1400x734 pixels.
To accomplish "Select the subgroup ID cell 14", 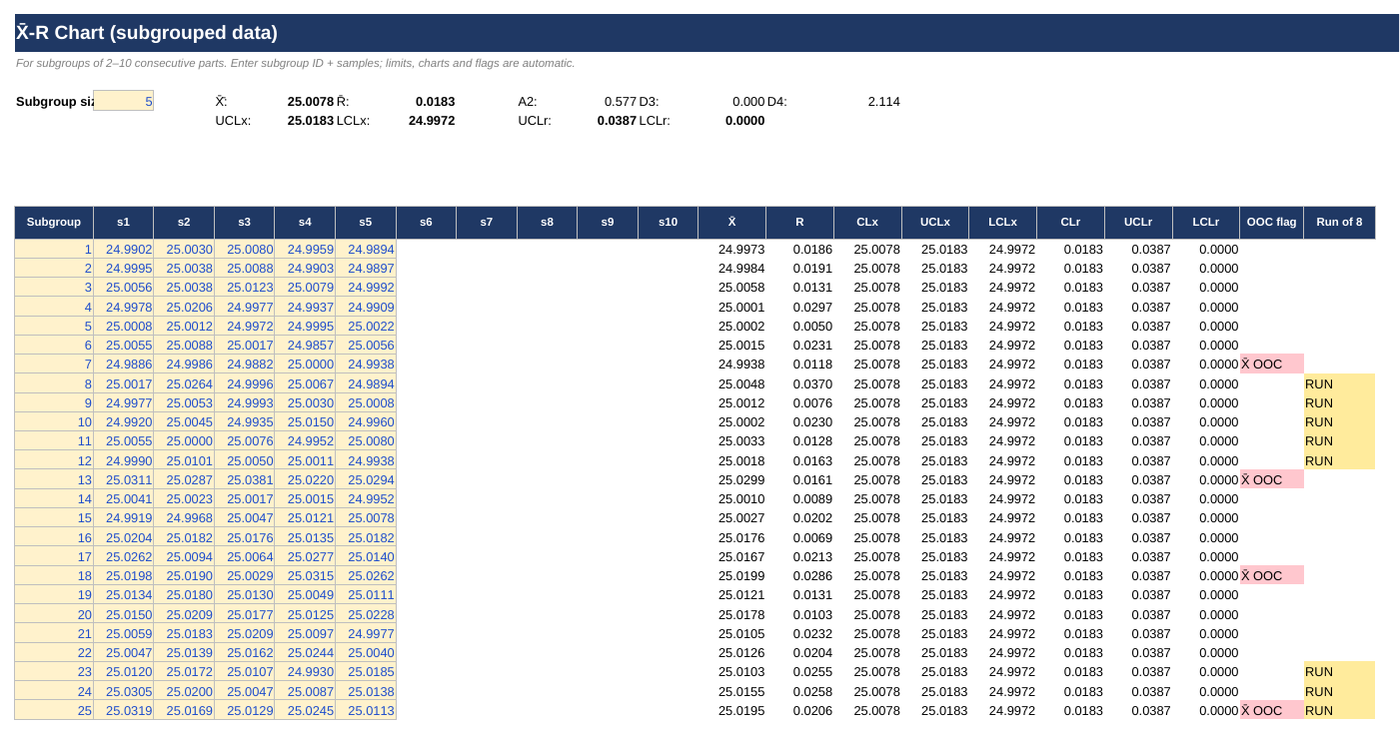I will tap(54, 499).
